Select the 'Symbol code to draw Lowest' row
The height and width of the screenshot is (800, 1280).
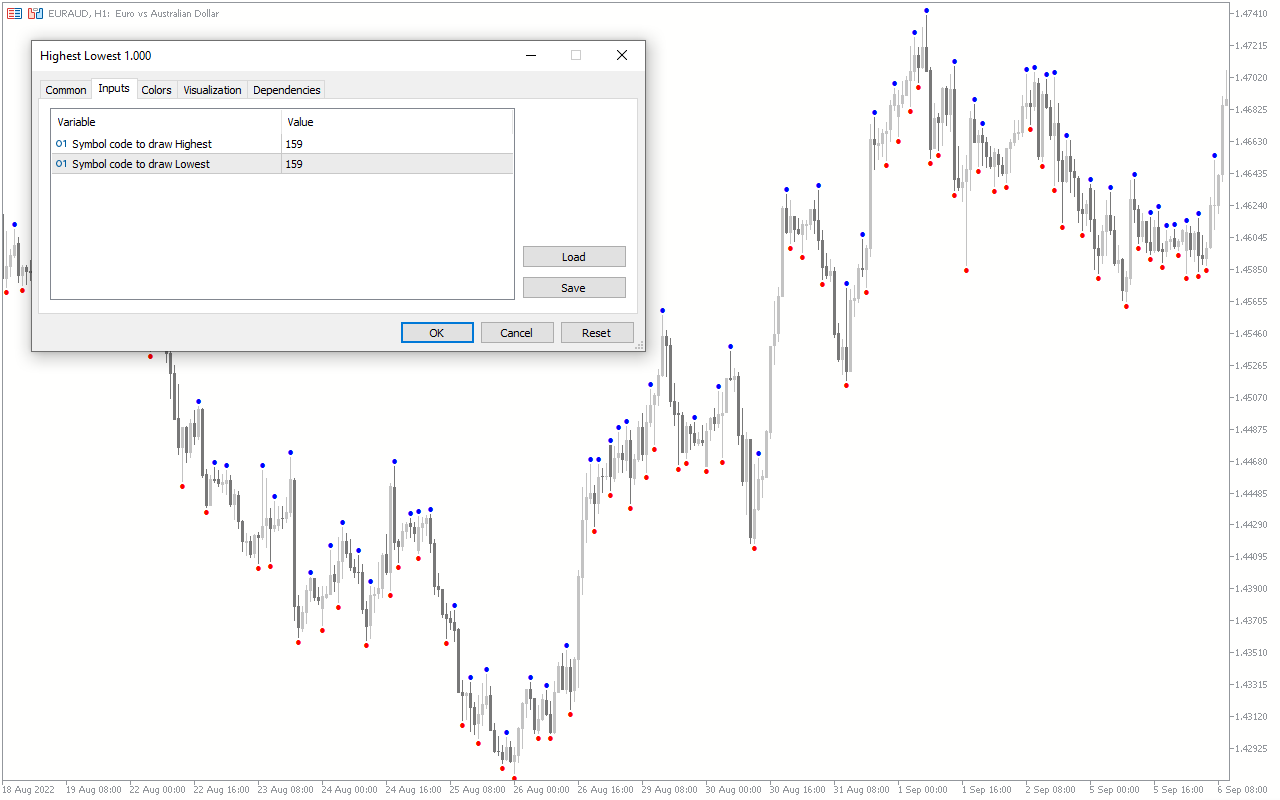click(282, 164)
